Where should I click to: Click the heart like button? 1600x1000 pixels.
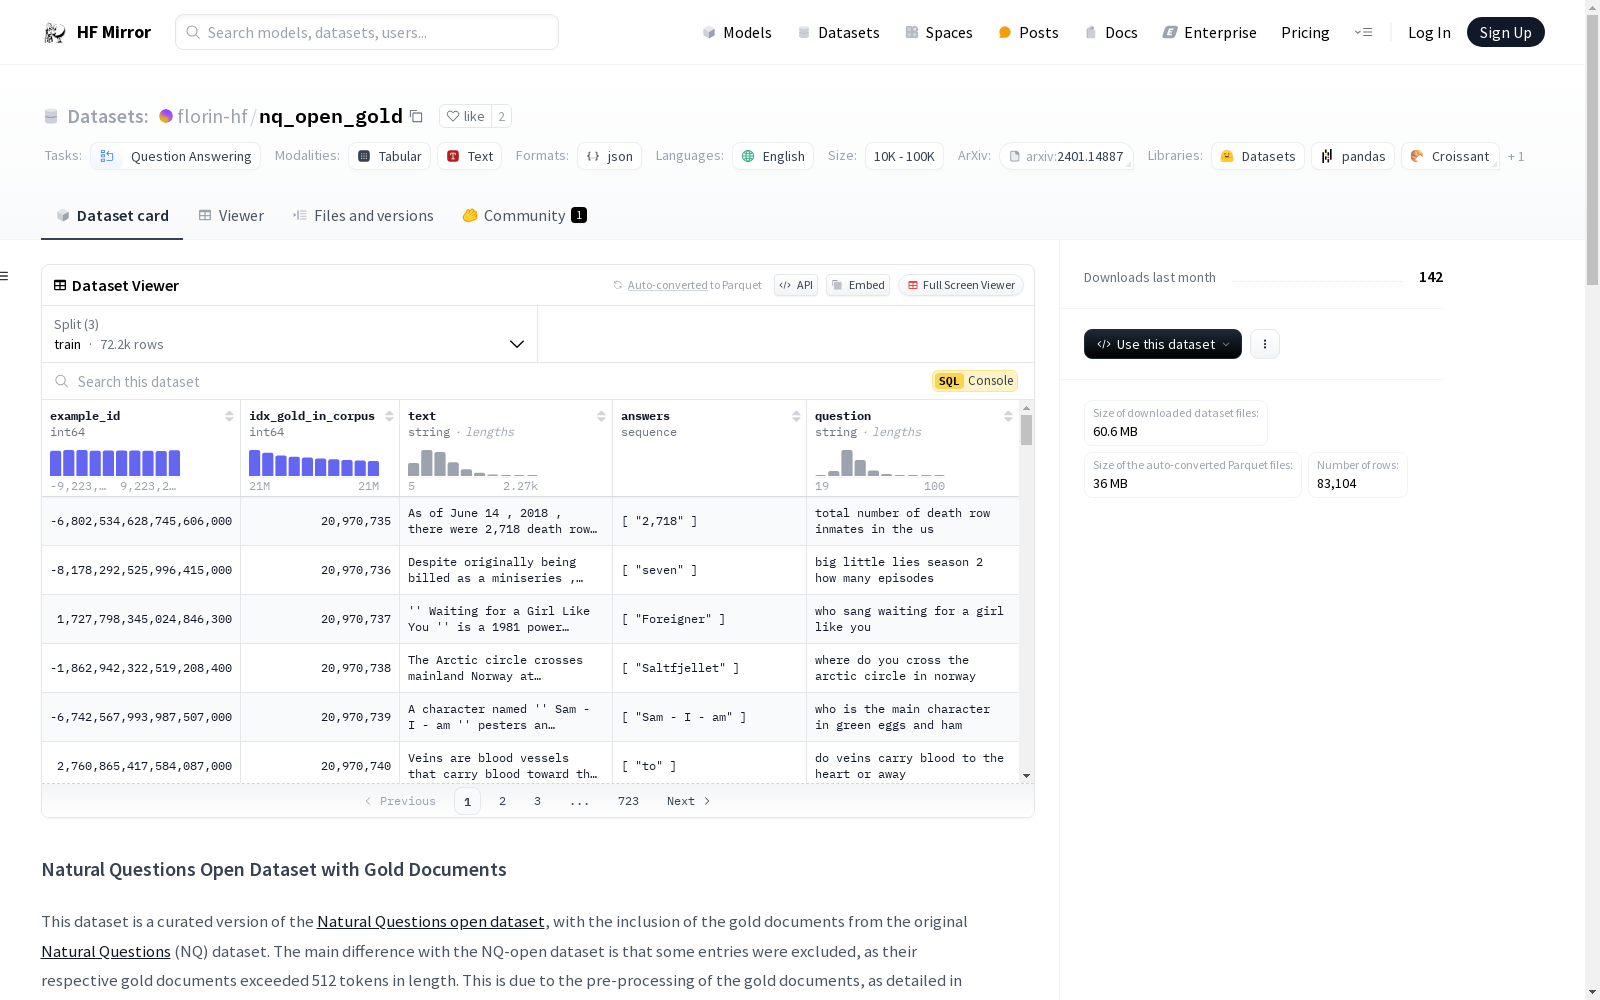[465, 116]
